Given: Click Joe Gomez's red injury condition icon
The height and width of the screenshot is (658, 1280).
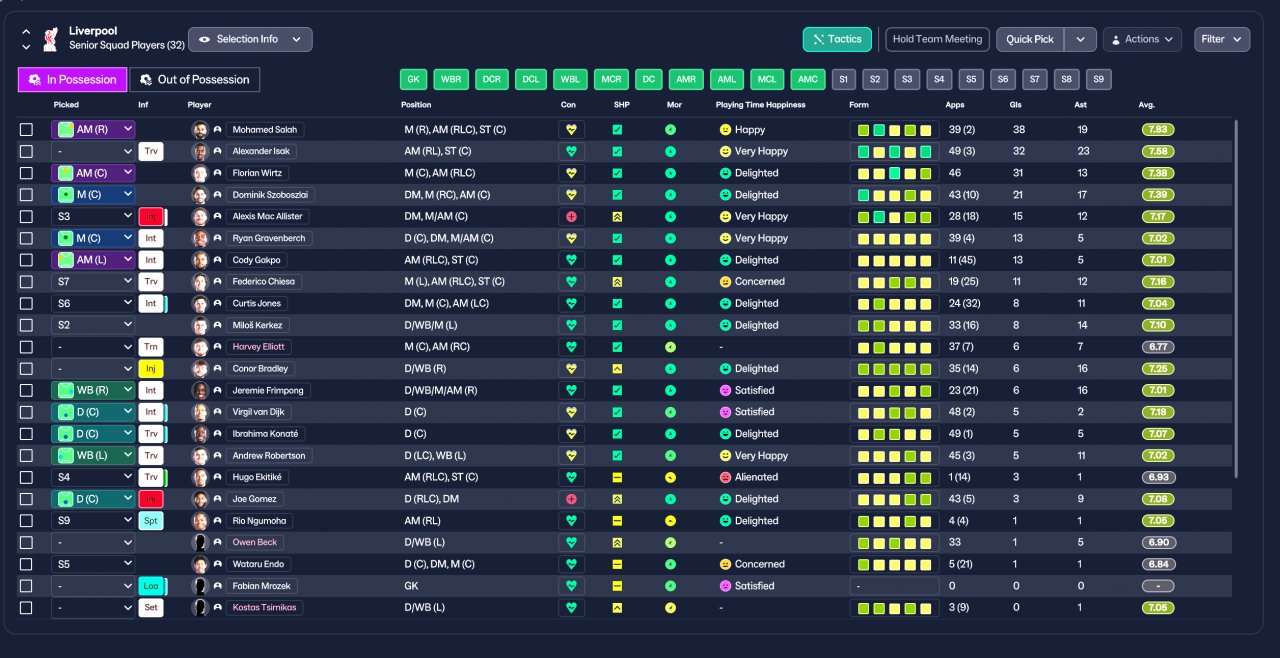Looking at the screenshot, I should tap(571, 499).
